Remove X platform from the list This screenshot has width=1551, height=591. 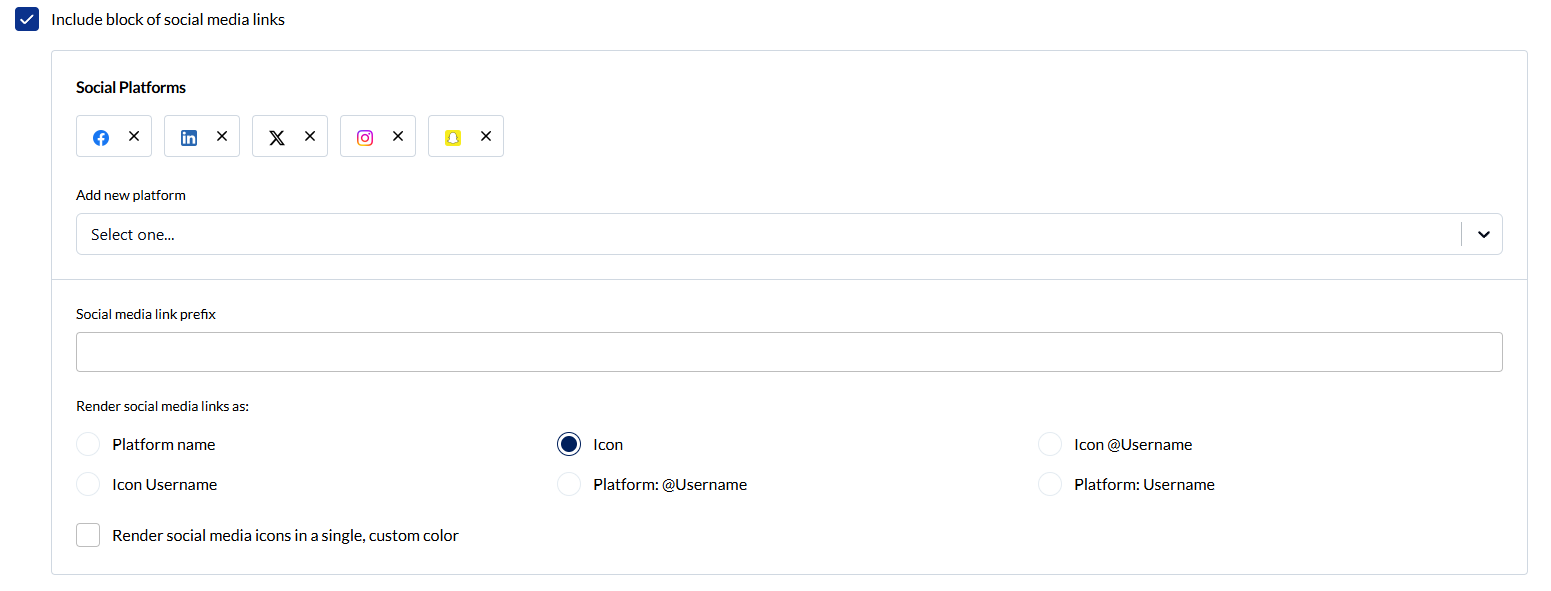[310, 136]
